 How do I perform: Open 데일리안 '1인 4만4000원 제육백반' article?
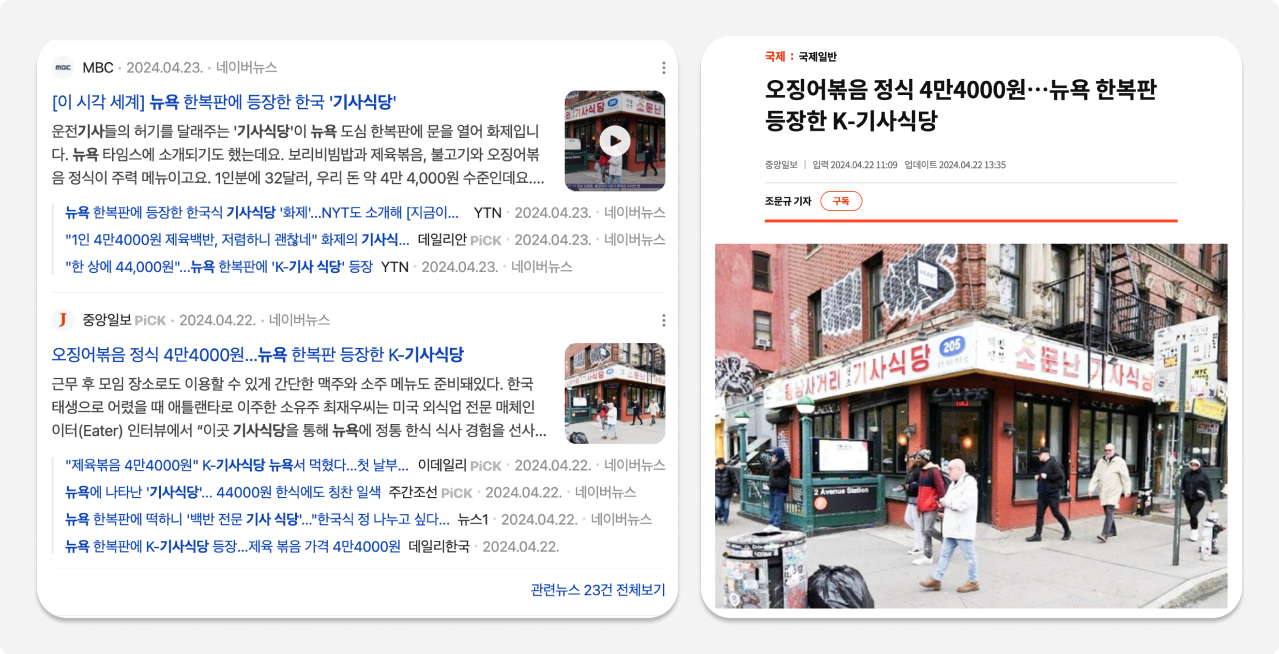pos(237,240)
